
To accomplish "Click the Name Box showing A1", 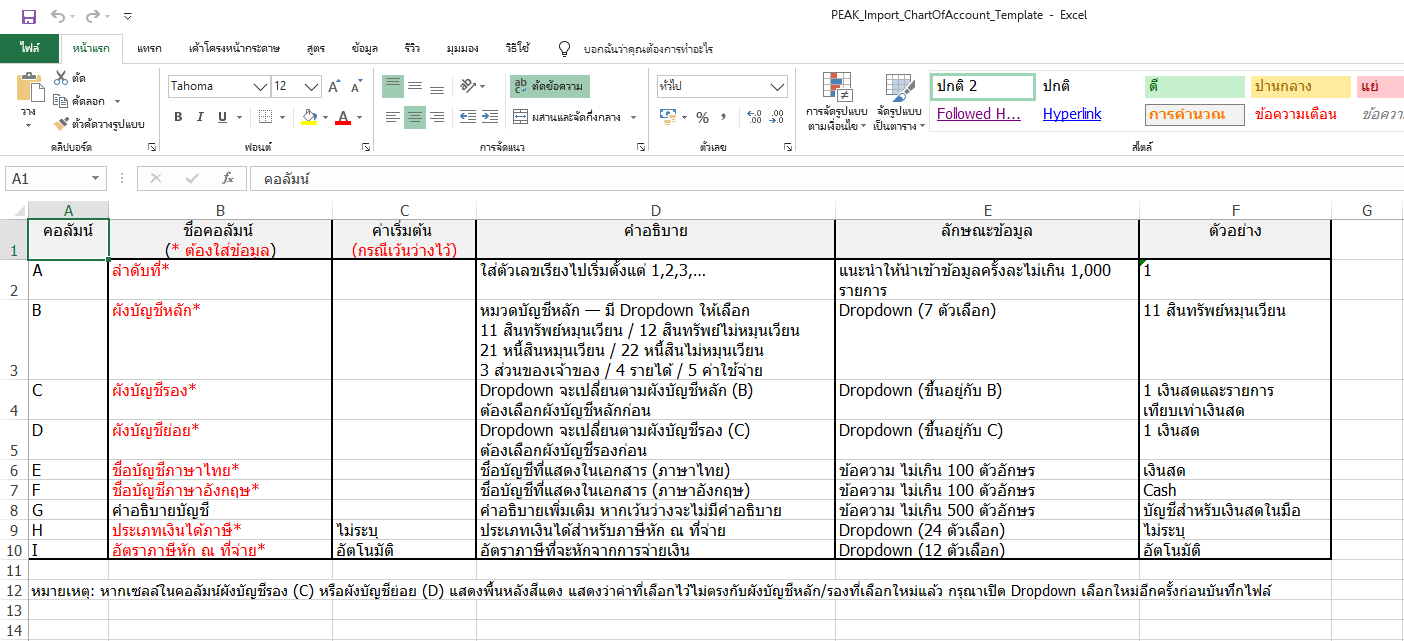I will (x=56, y=179).
